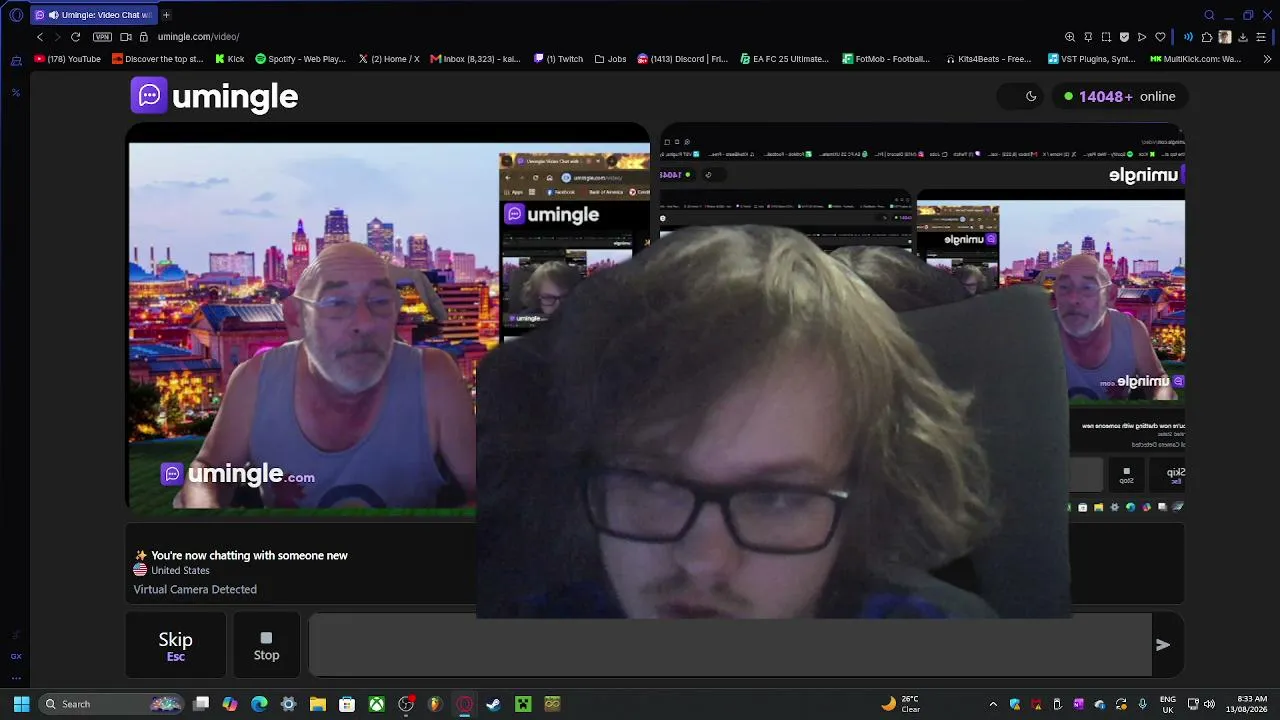The width and height of the screenshot is (1280, 720).
Task: Click the microphone tray icon
Action: click(x=1142, y=704)
